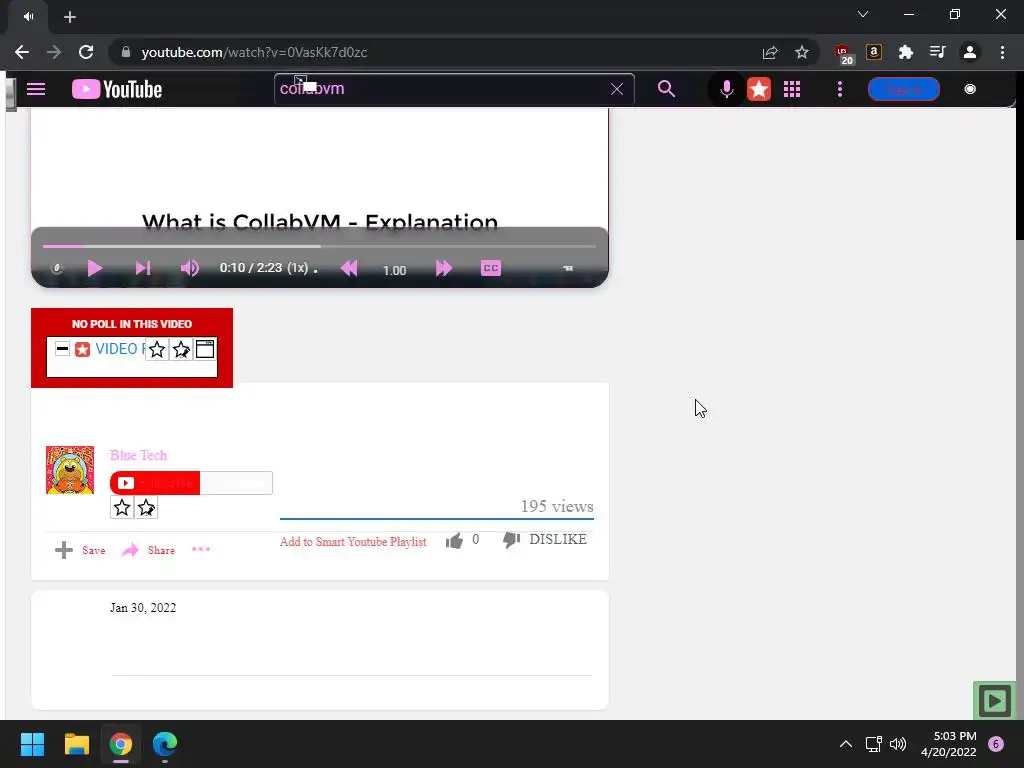Open the uBlock Origin extension icon

click(x=842, y=54)
